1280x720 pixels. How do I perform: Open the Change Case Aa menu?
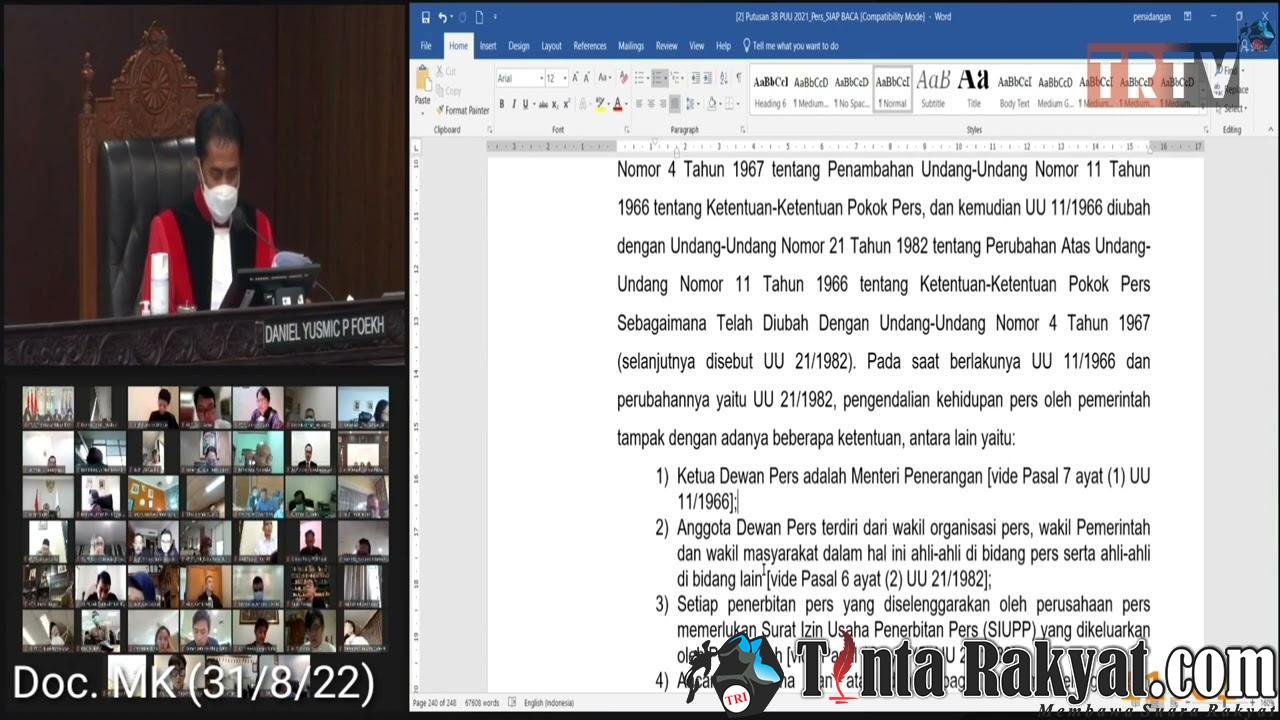pos(605,78)
